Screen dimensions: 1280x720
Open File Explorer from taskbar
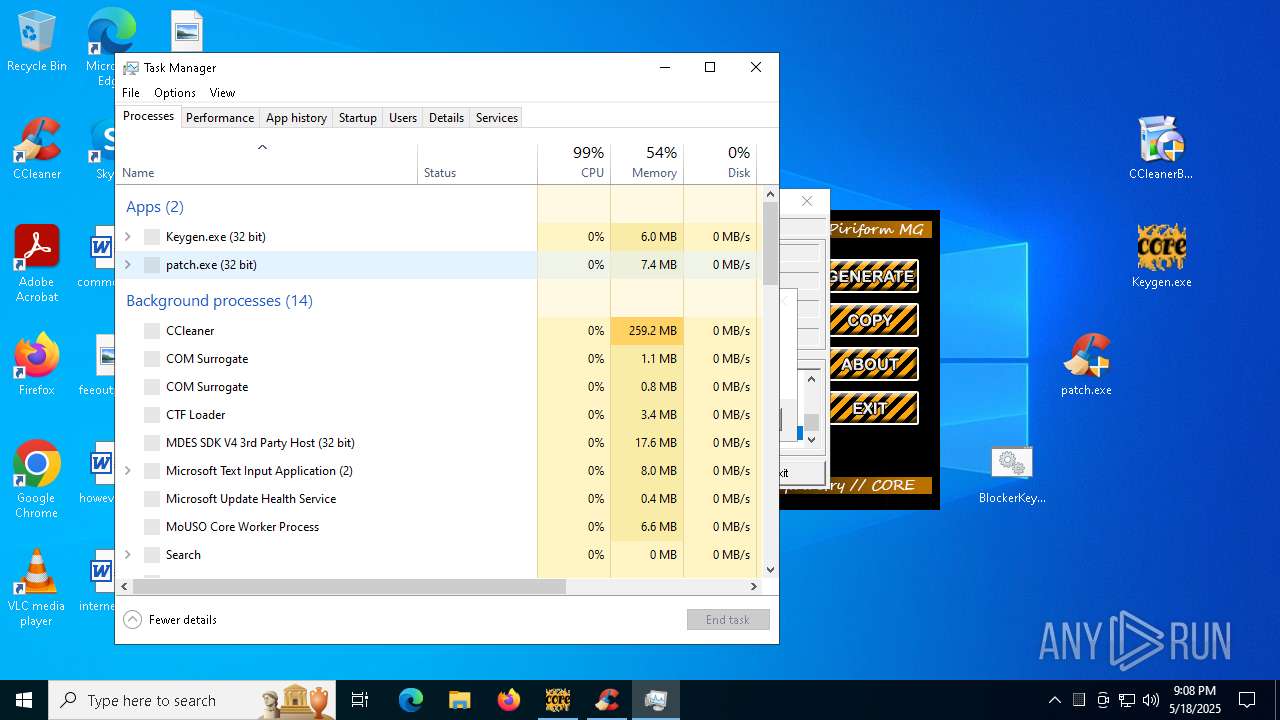[x=459, y=700]
